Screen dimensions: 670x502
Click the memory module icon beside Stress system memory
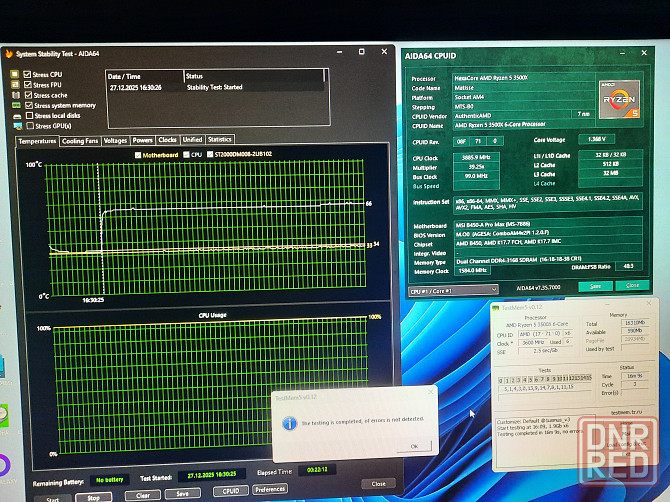point(16,105)
